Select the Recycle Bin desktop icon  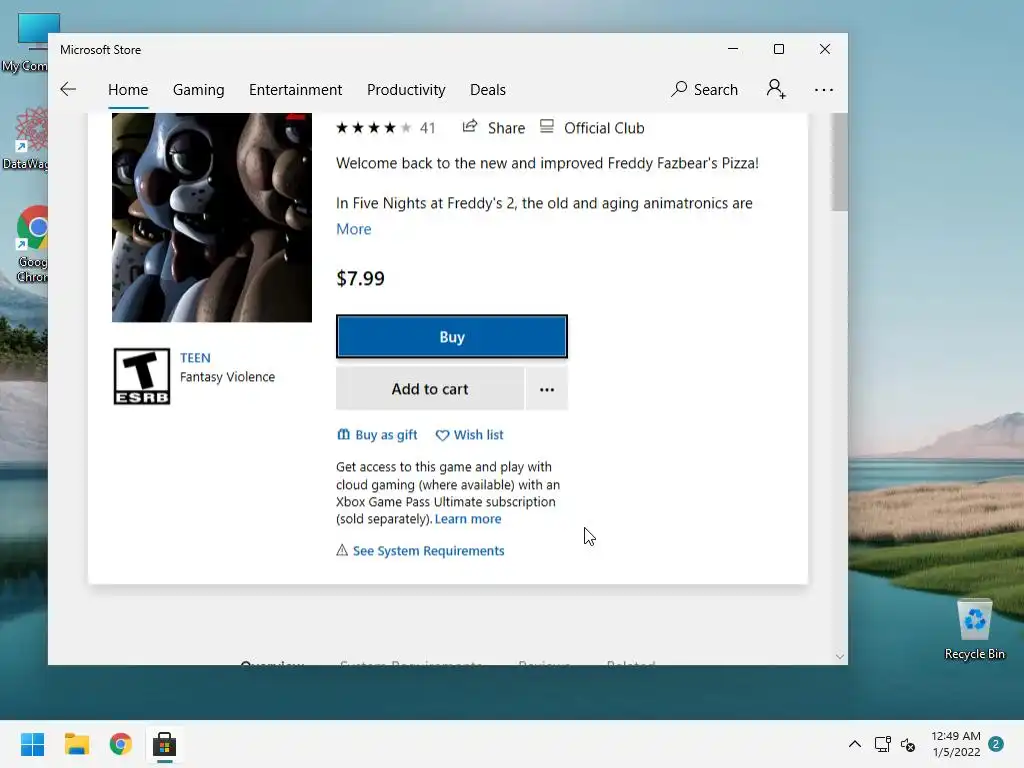[x=974, y=630]
